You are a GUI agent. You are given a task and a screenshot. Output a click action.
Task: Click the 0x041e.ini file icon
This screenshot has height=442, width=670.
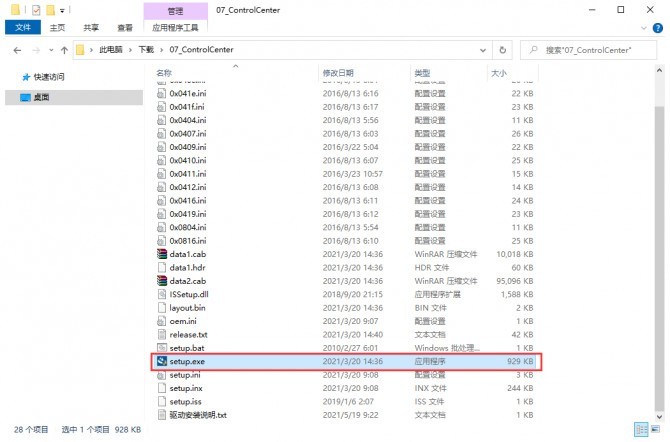point(162,93)
